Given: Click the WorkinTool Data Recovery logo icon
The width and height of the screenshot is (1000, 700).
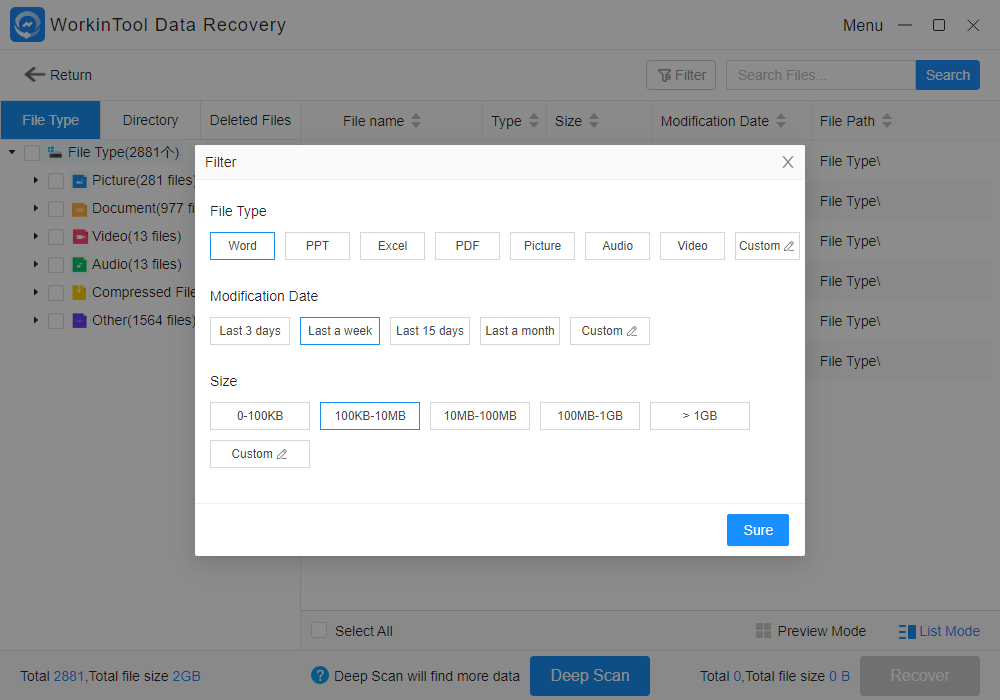Looking at the screenshot, I should [27, 25].
